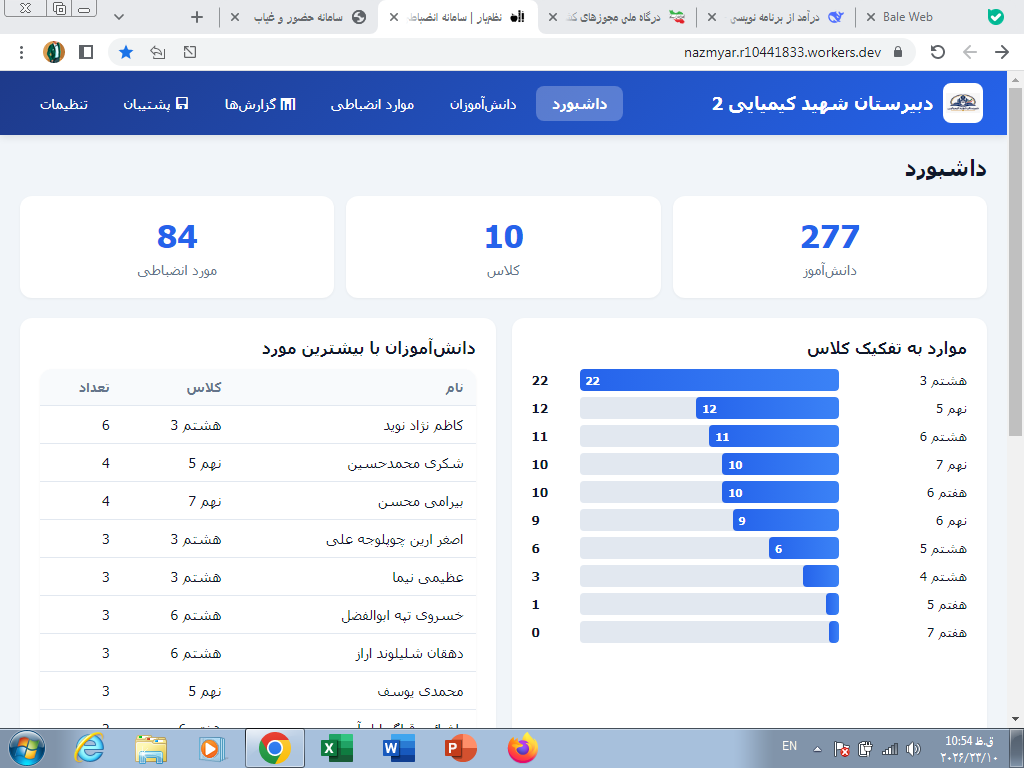Select the 'عظیمی نیما' student name

pyautogui.click(x=428, y=577)
